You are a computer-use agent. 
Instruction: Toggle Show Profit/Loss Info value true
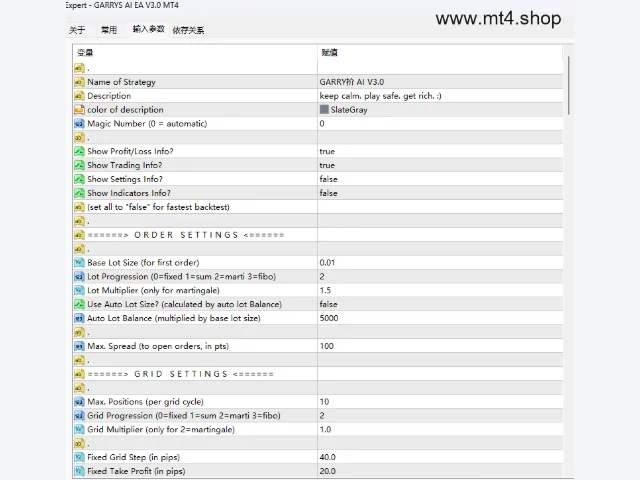[x=327, y=151]
